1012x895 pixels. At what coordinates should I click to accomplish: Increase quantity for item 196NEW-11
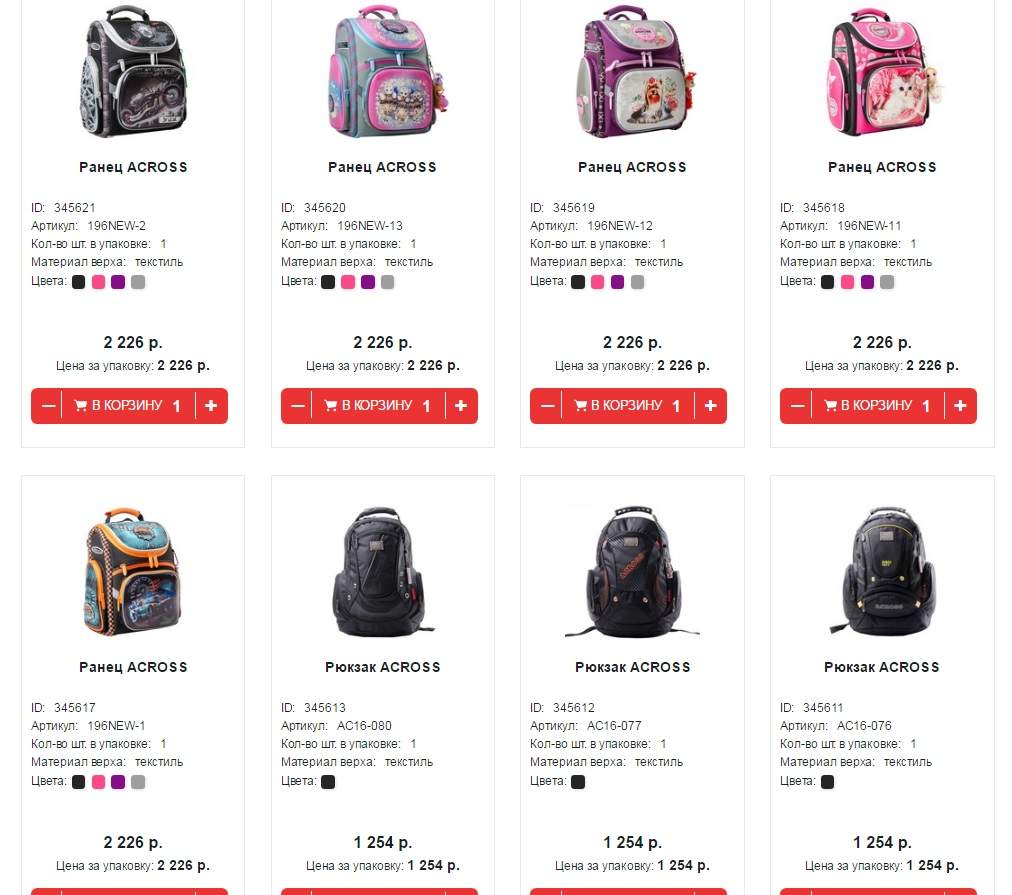pos(960,406)
